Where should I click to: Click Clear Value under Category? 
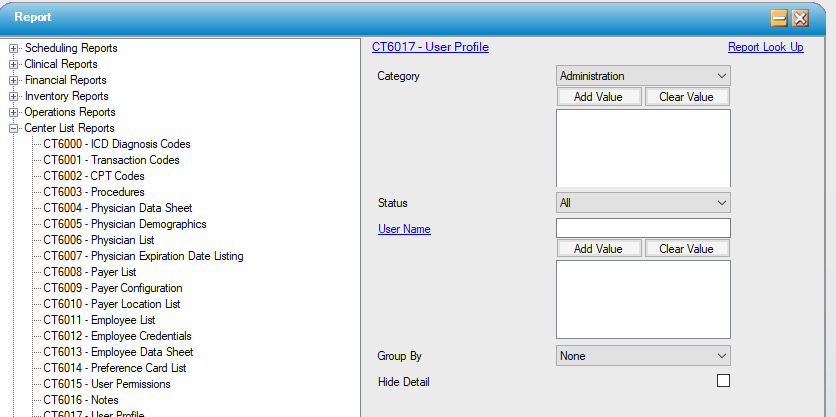686,97
